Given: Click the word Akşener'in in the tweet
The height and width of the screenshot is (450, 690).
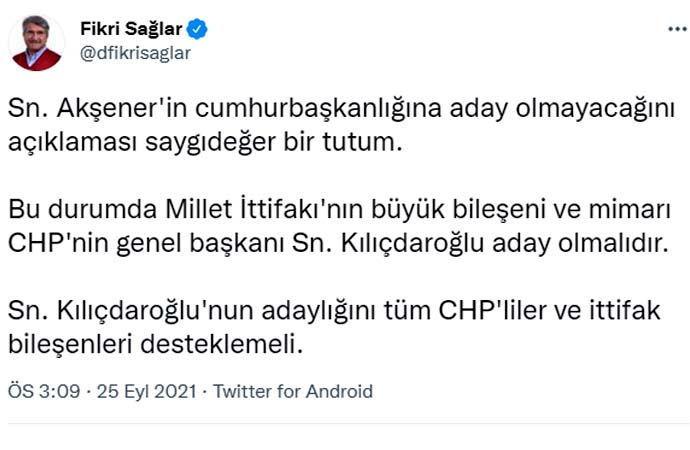Looking at the screenshot, I should pyautogui.click(x=102, y=108).
